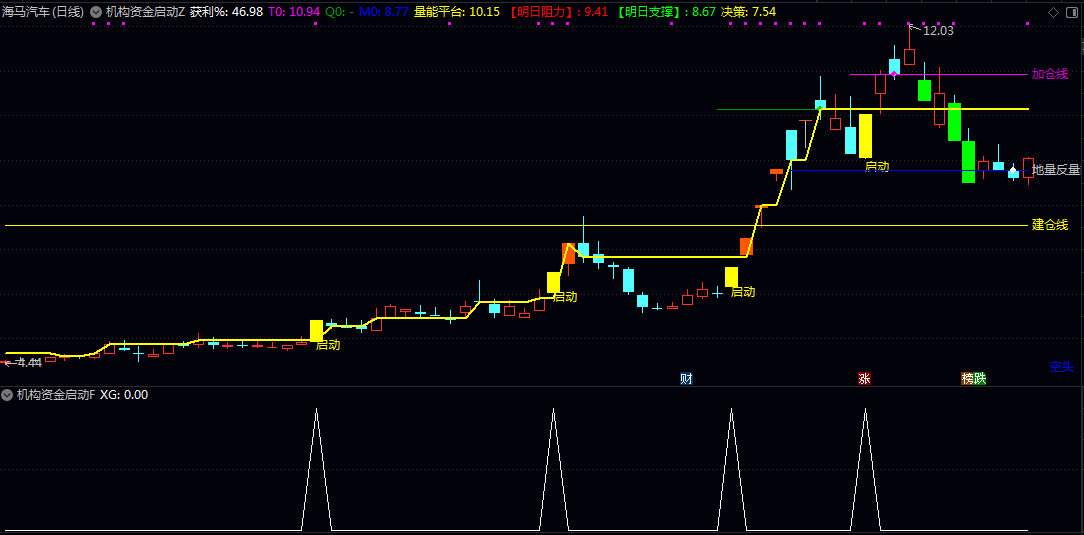This screenshot has width=1084, height=535.
Task: Click the orange 榜 event marker
Action: (x=967, y=378)
